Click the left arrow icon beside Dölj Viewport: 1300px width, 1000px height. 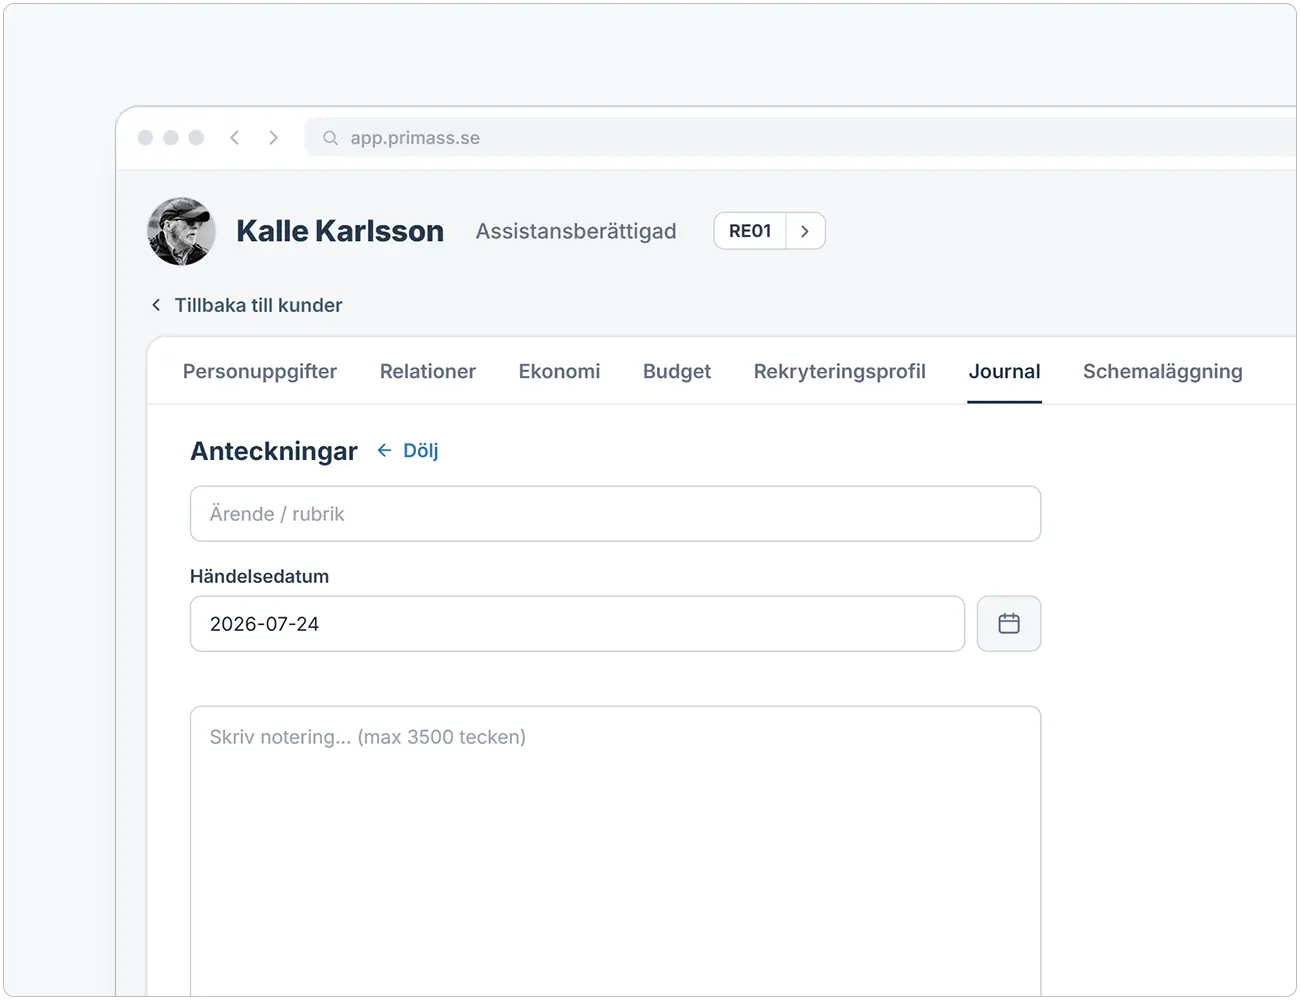point(384,451)
